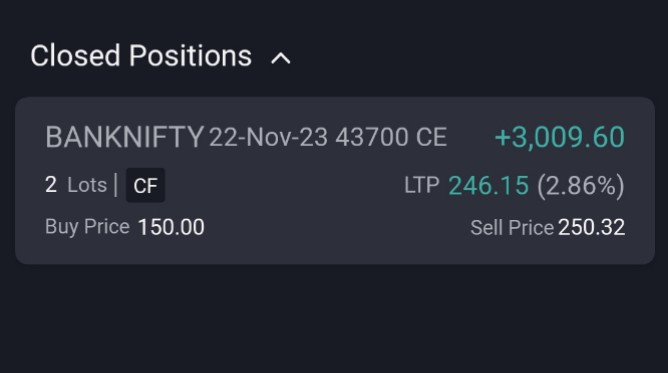Collapse the Closed Positions chevron

[x=281, y=58]
